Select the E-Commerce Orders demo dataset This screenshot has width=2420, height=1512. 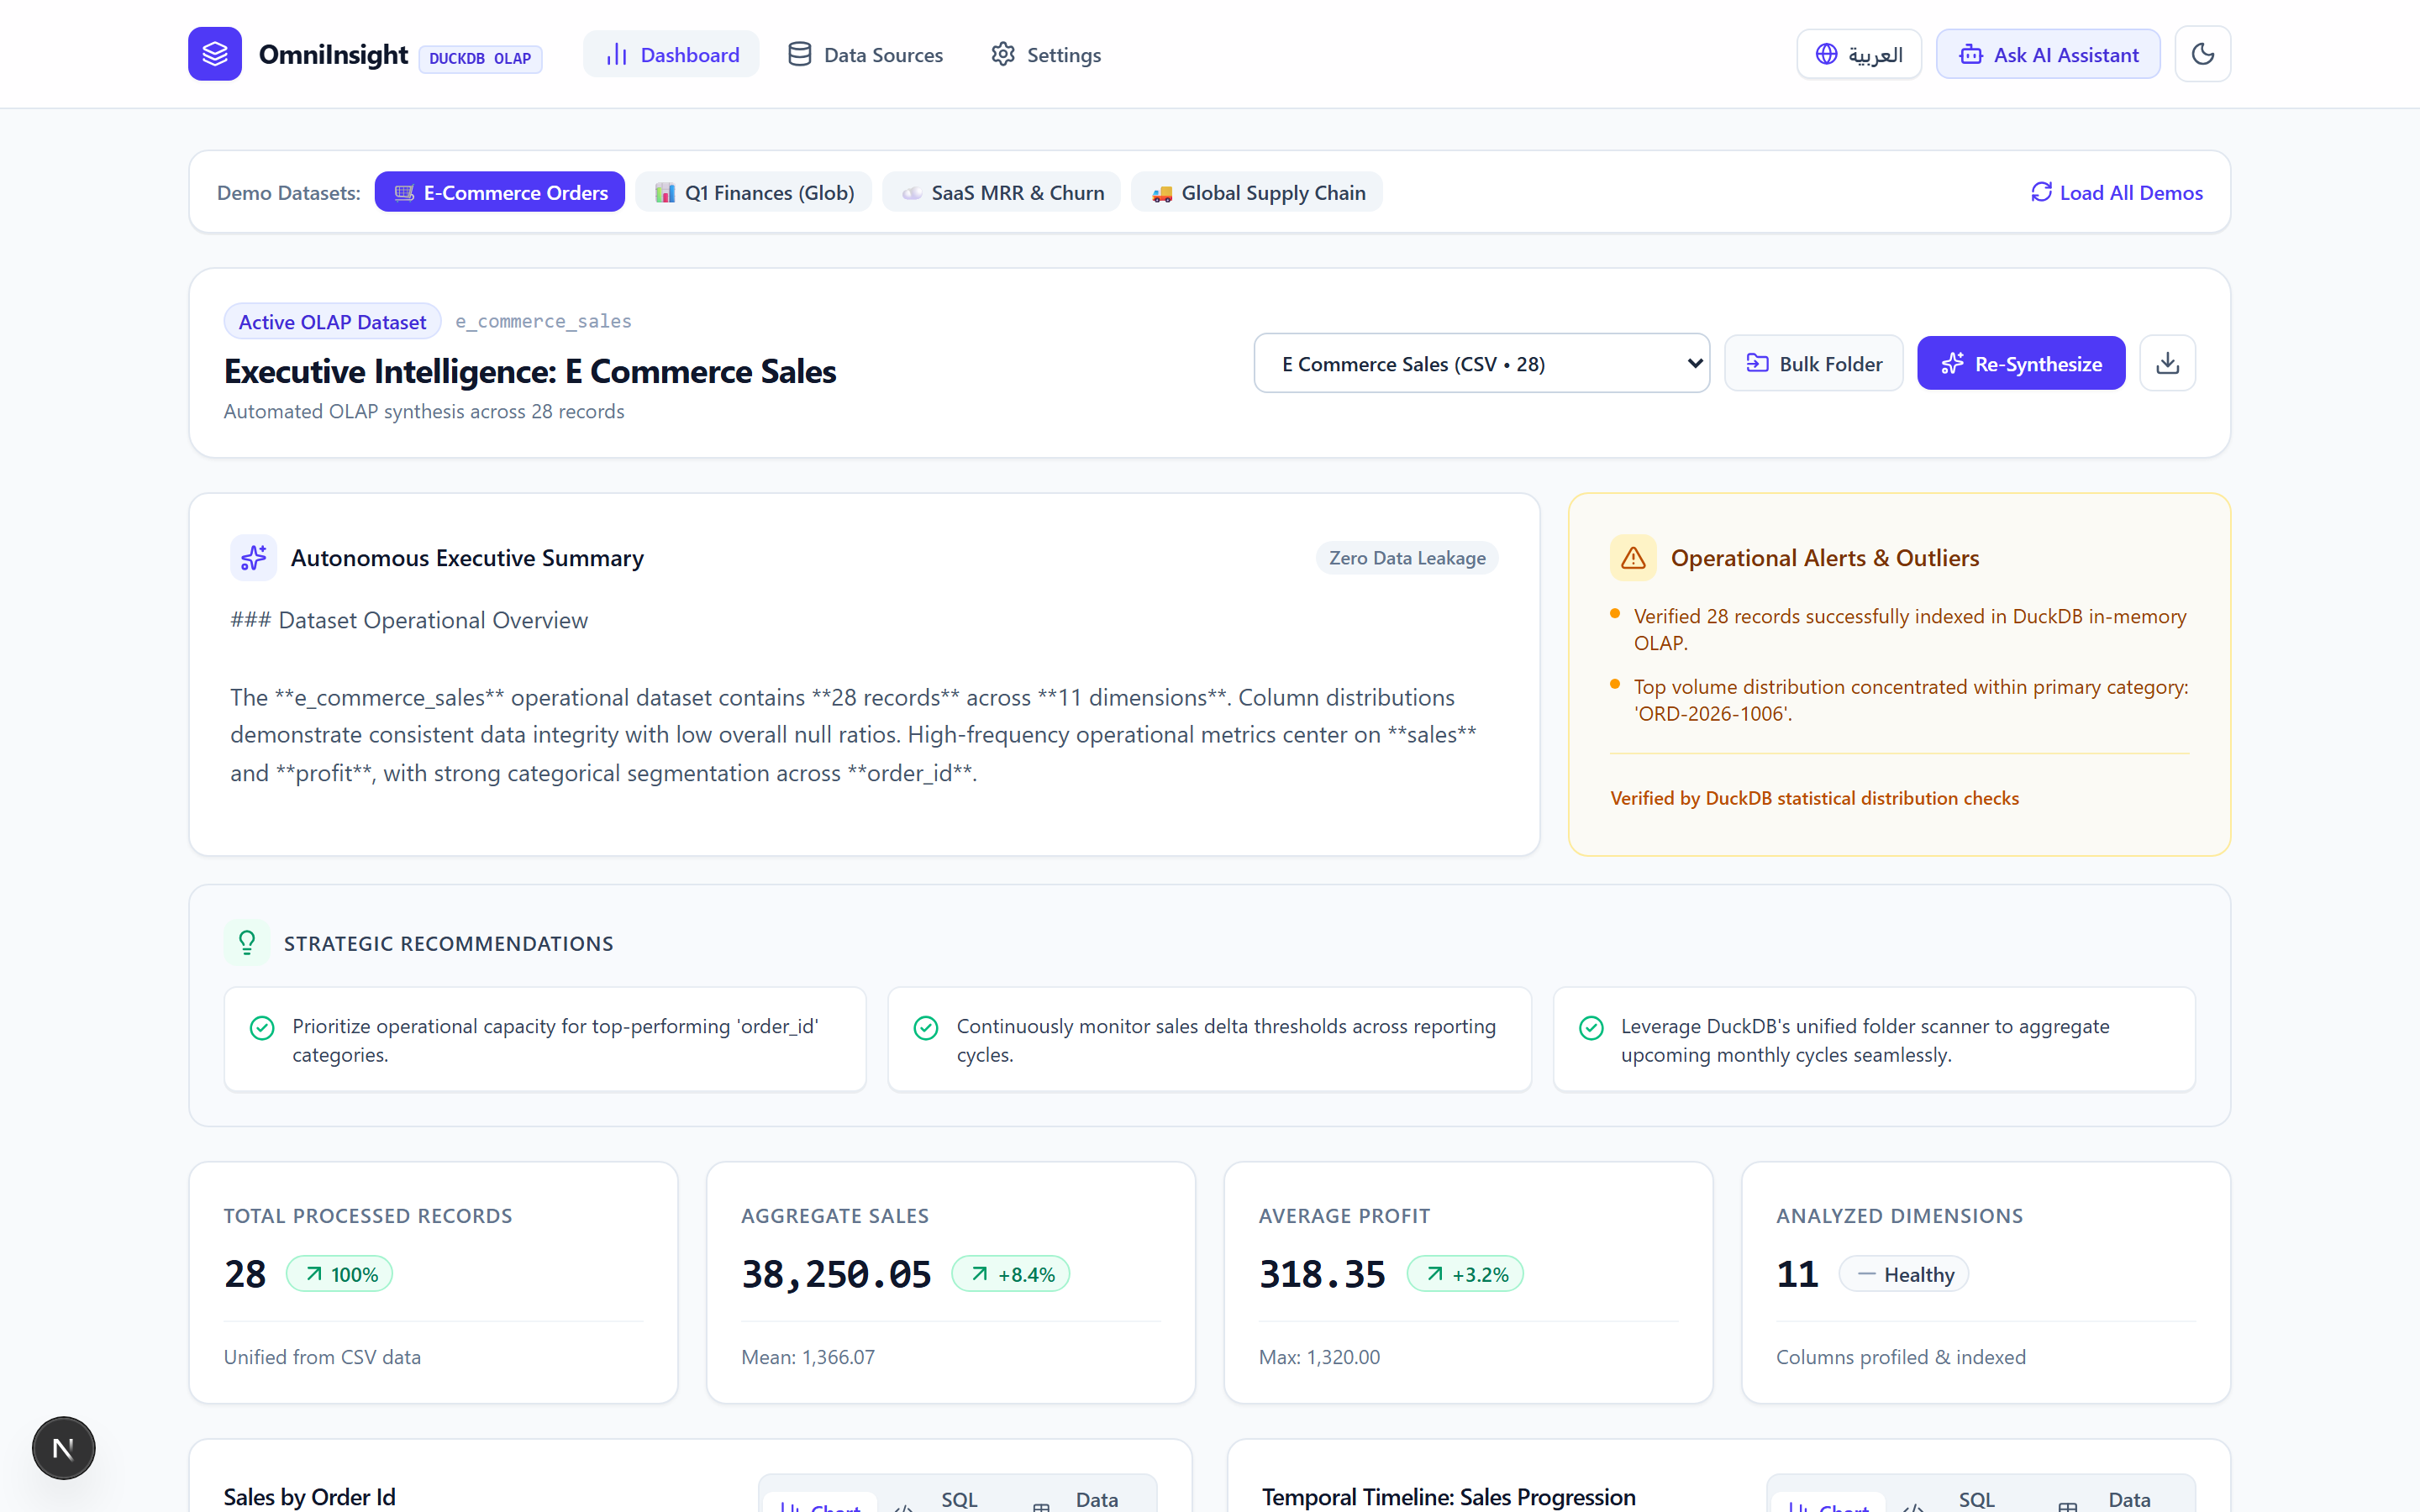[x=500, y=192]
